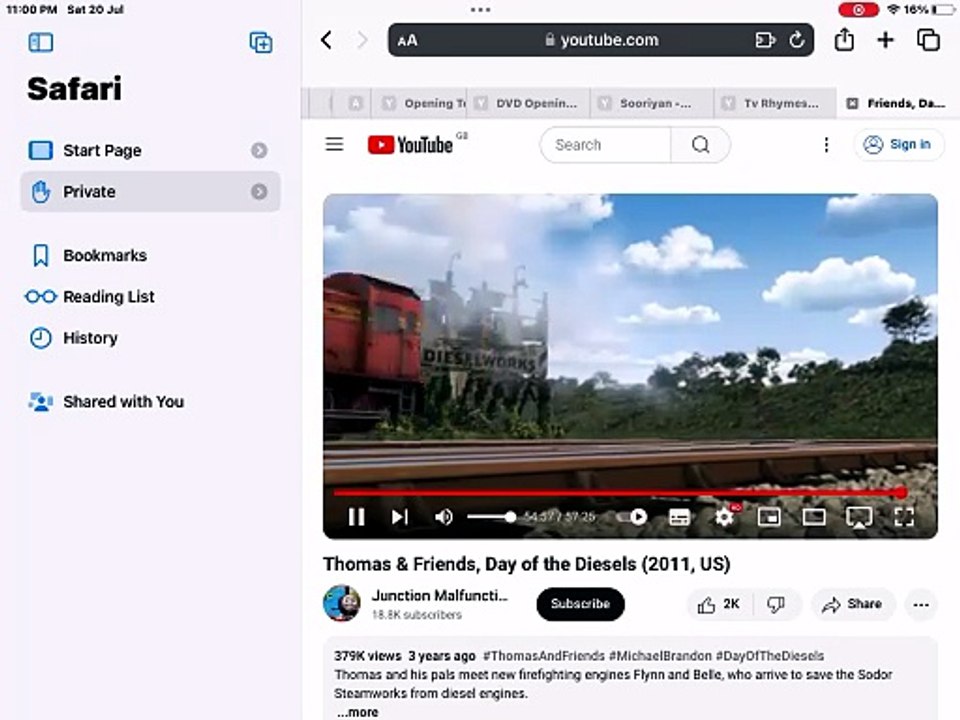Viewport: 960px width, 720px height.
Task: Click the video title text
Action: [527, 564]
